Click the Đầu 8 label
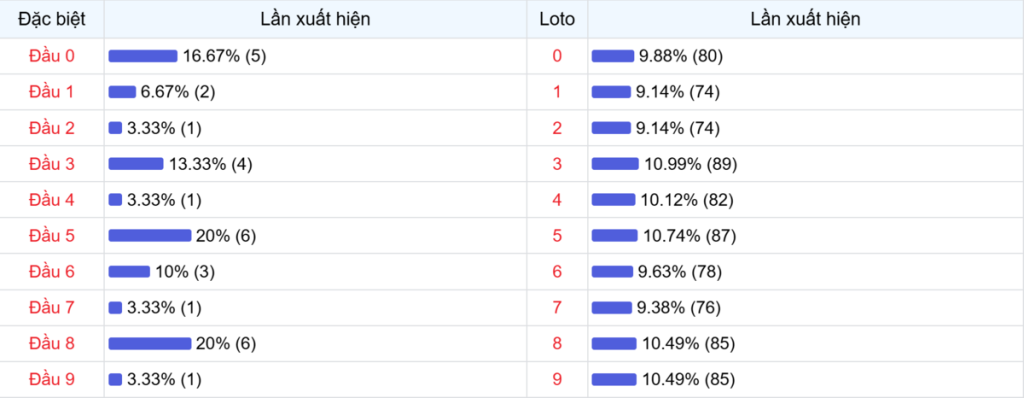This screenshot has height=398, width=1024. point(52,344)
